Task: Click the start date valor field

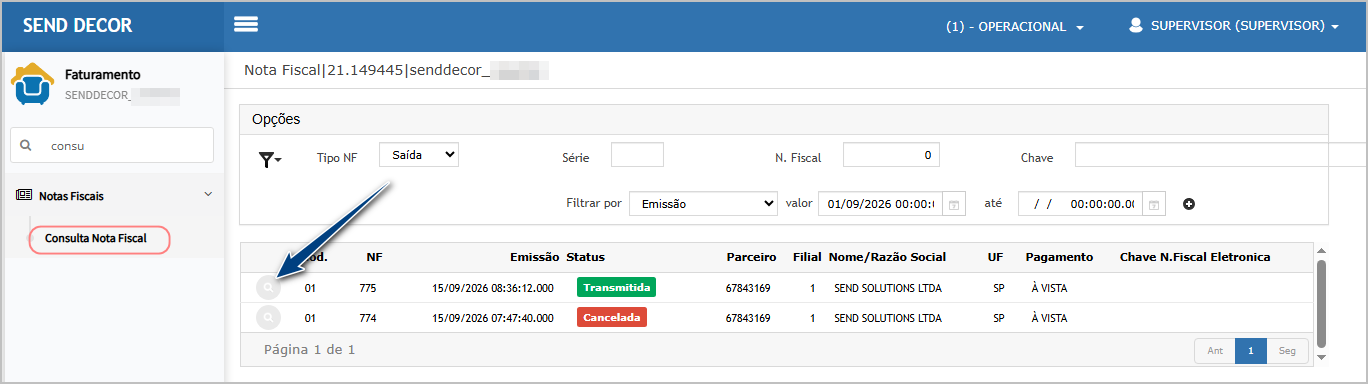Action: 881,204
